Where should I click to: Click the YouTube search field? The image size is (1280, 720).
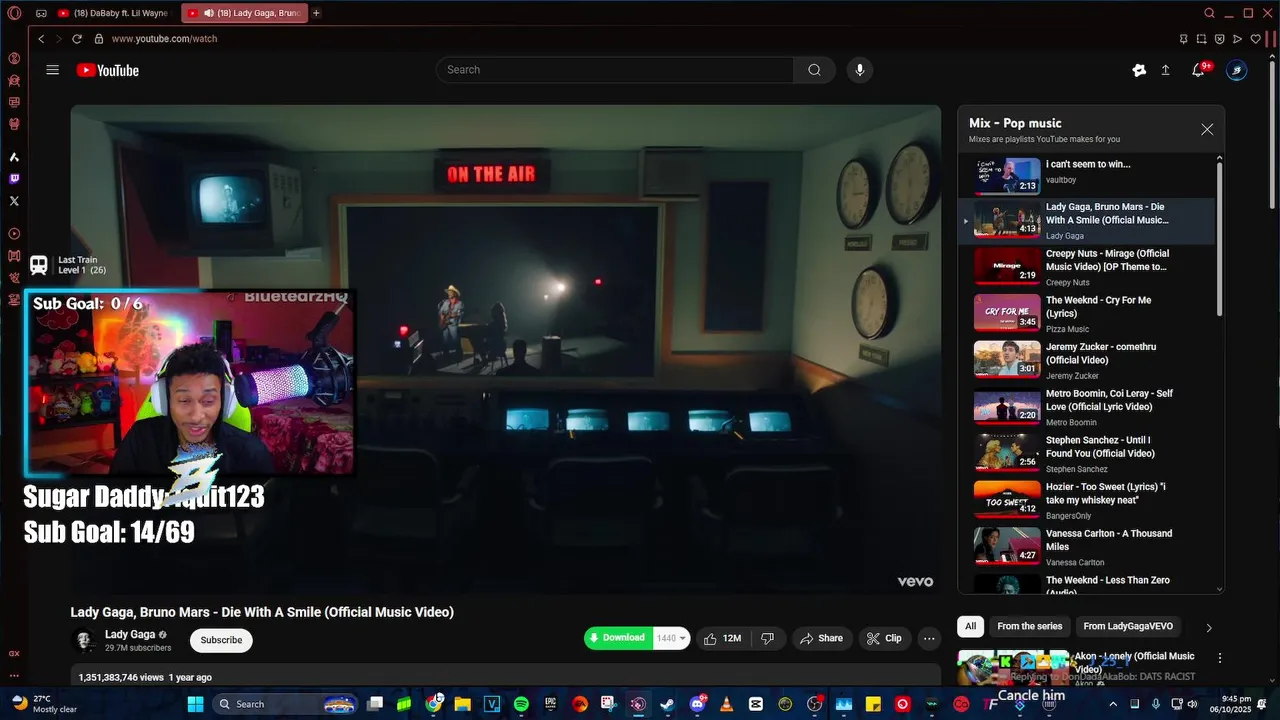tap(615, 70)
